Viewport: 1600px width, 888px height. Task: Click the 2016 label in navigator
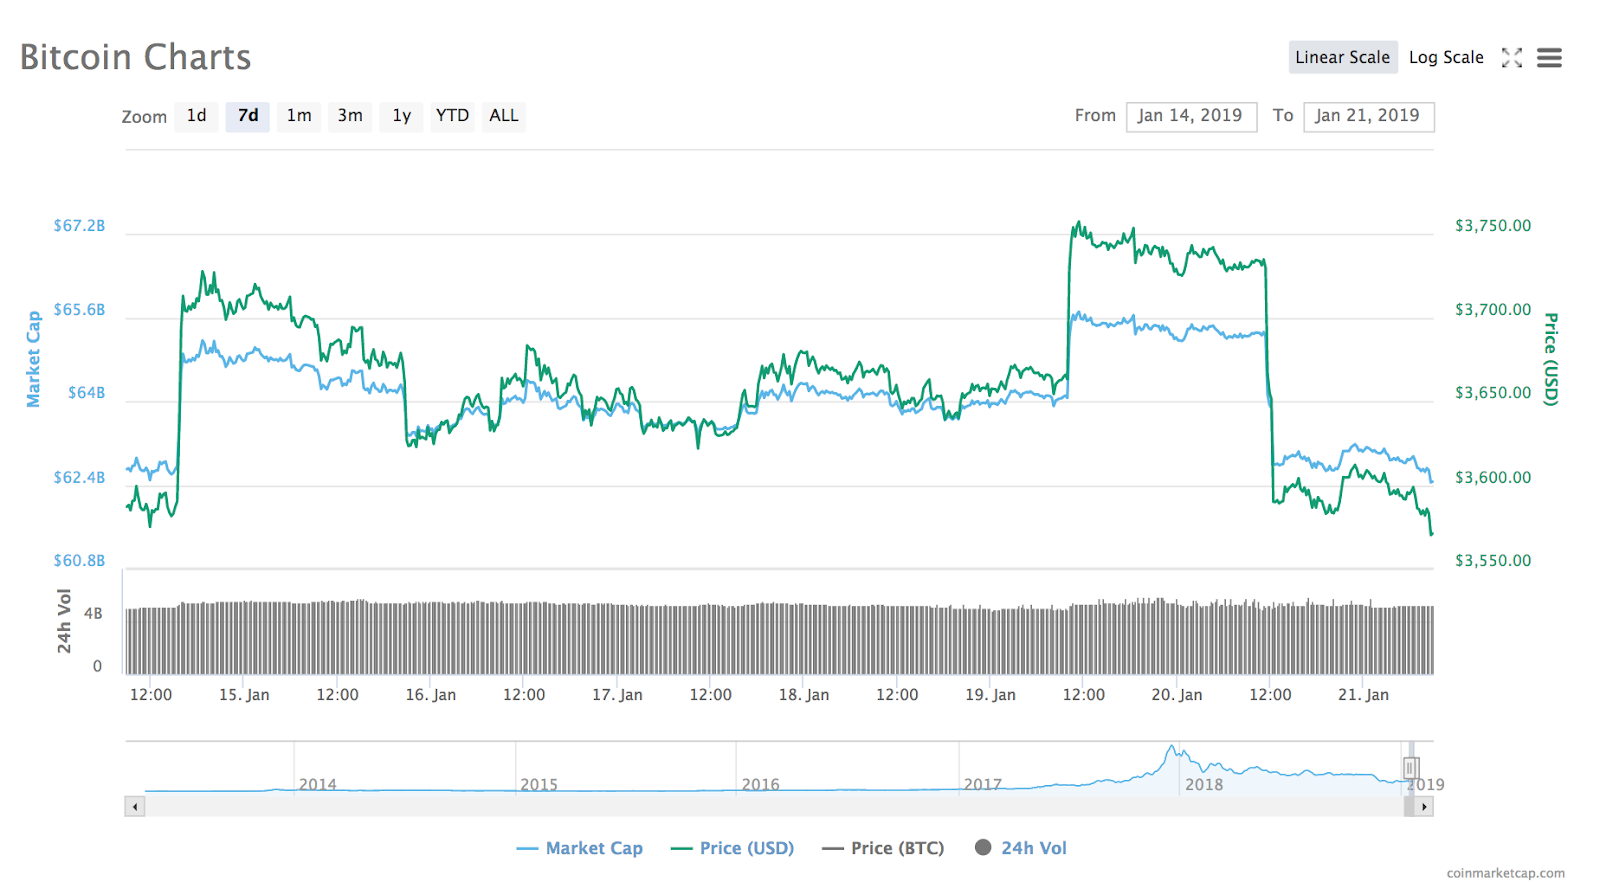coord(761,785)
